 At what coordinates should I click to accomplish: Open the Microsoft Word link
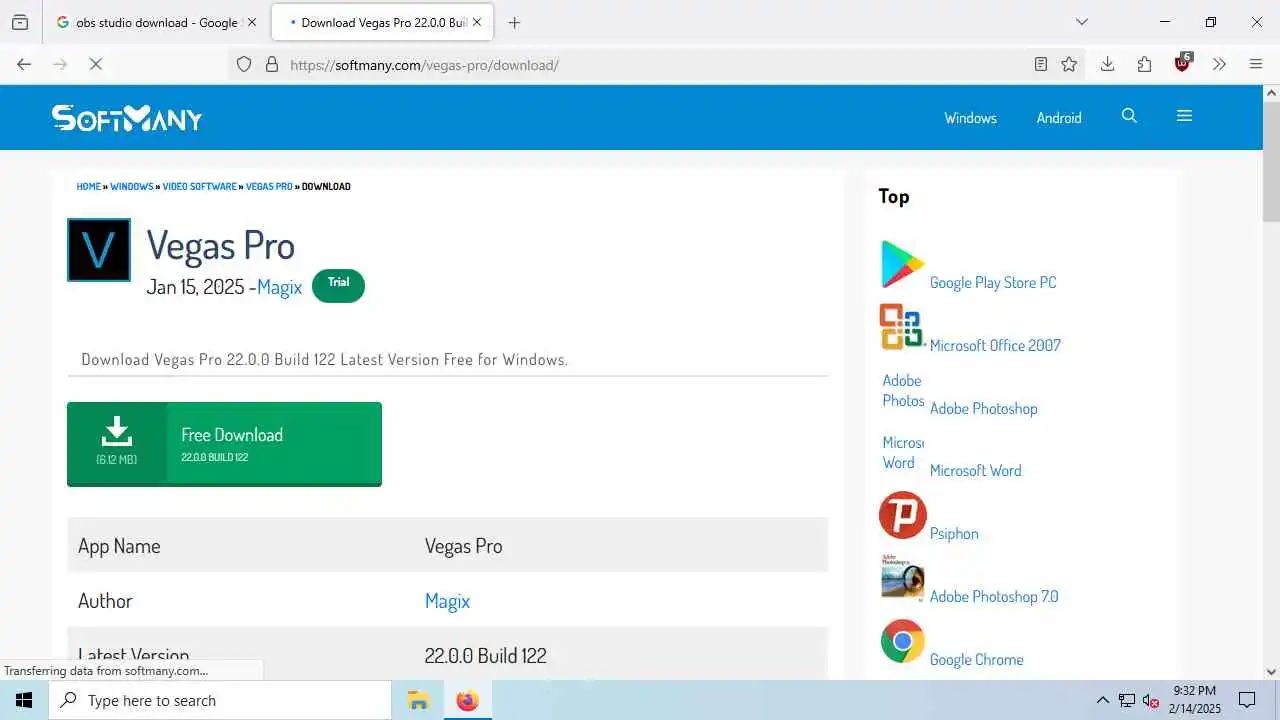coord(976,470)
